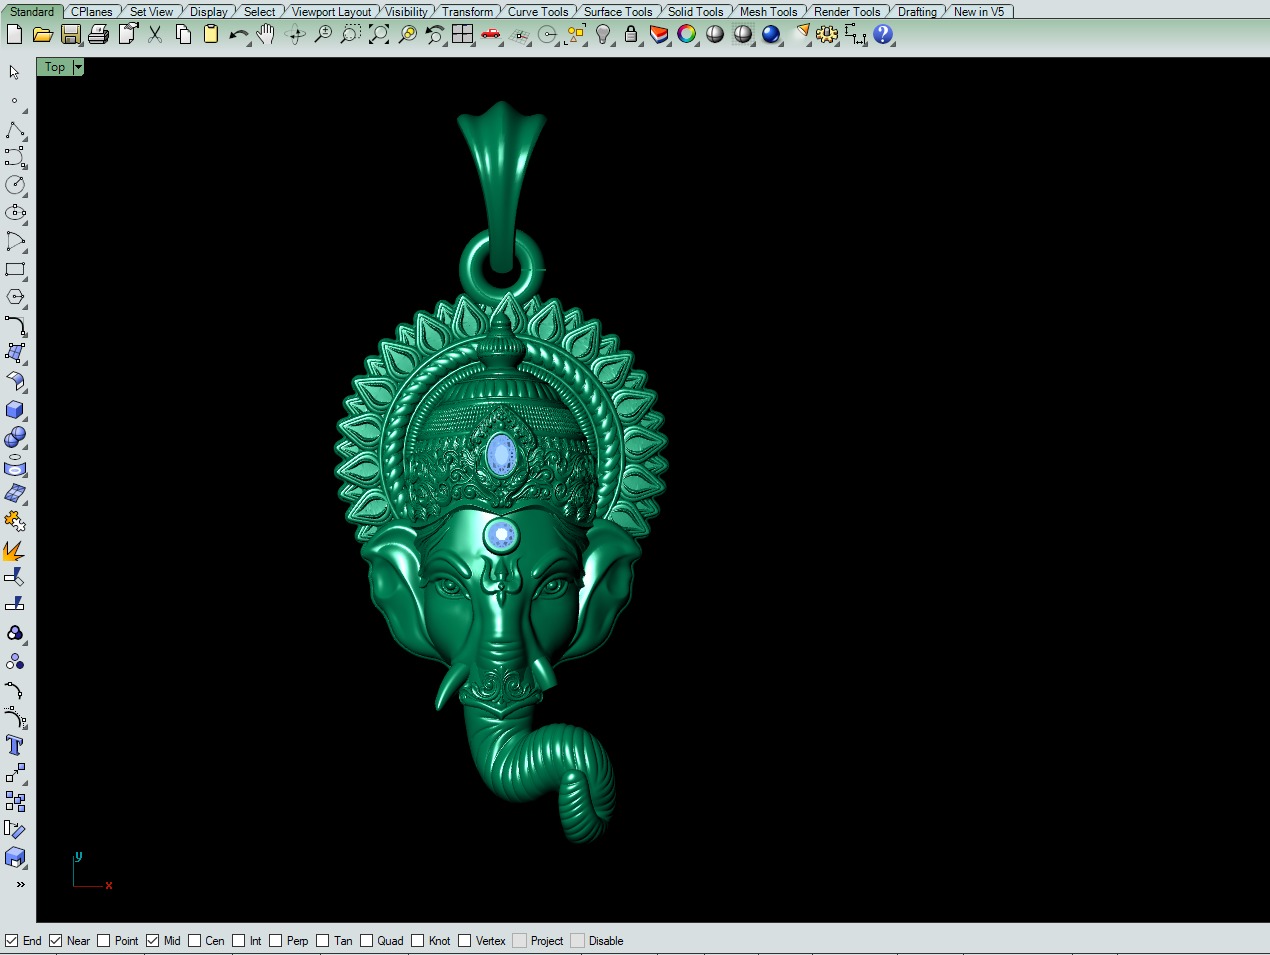Switch to the CPlanes toolbar tab
Screen dimensions: 1270x955
click(x=92, y=12)
